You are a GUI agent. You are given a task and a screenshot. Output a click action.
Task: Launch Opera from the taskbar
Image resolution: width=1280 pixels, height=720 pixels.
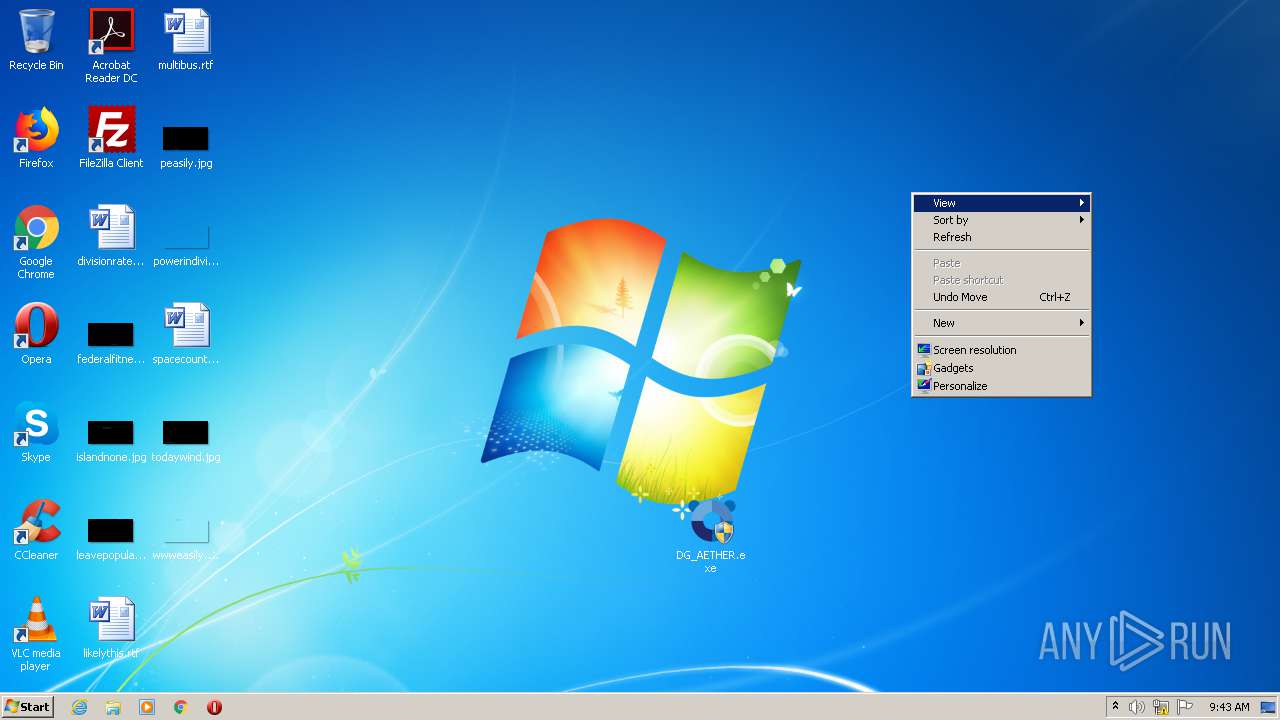click(x=214, y=707)
